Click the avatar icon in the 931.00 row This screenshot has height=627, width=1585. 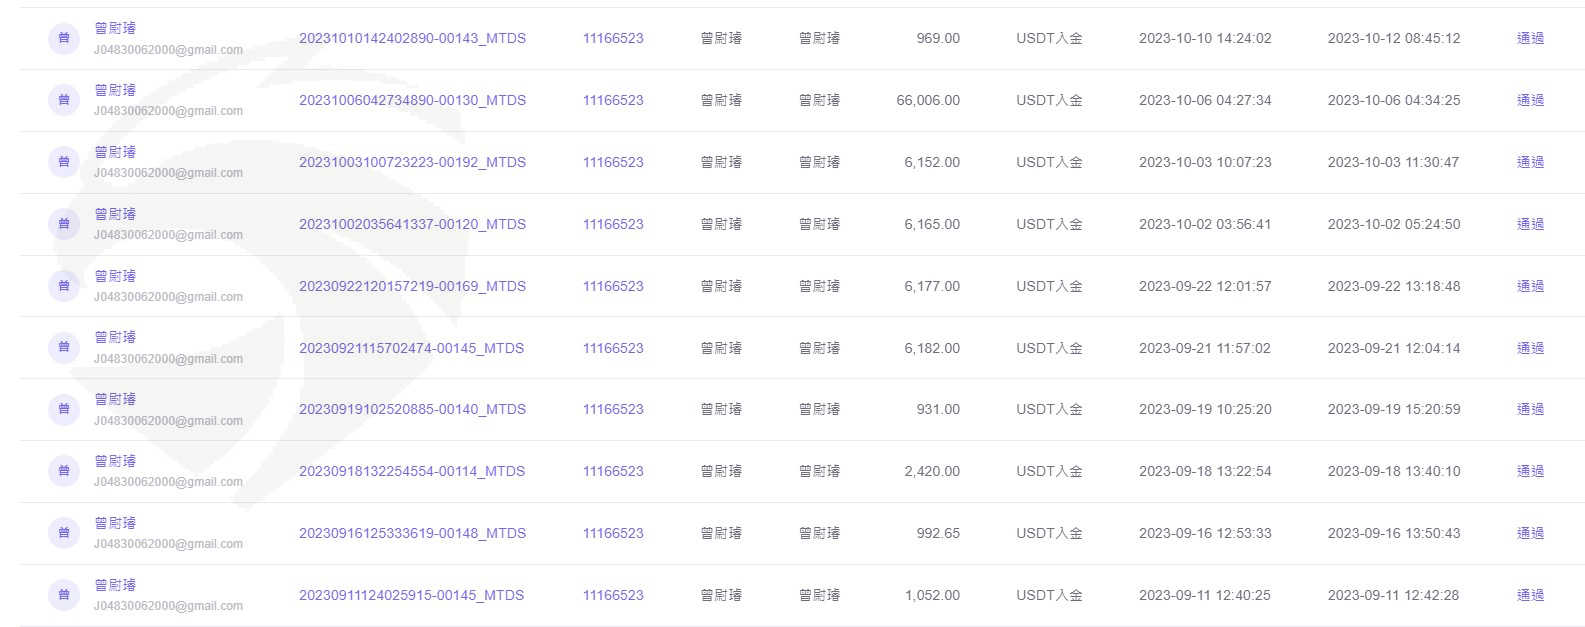[64, 409]
